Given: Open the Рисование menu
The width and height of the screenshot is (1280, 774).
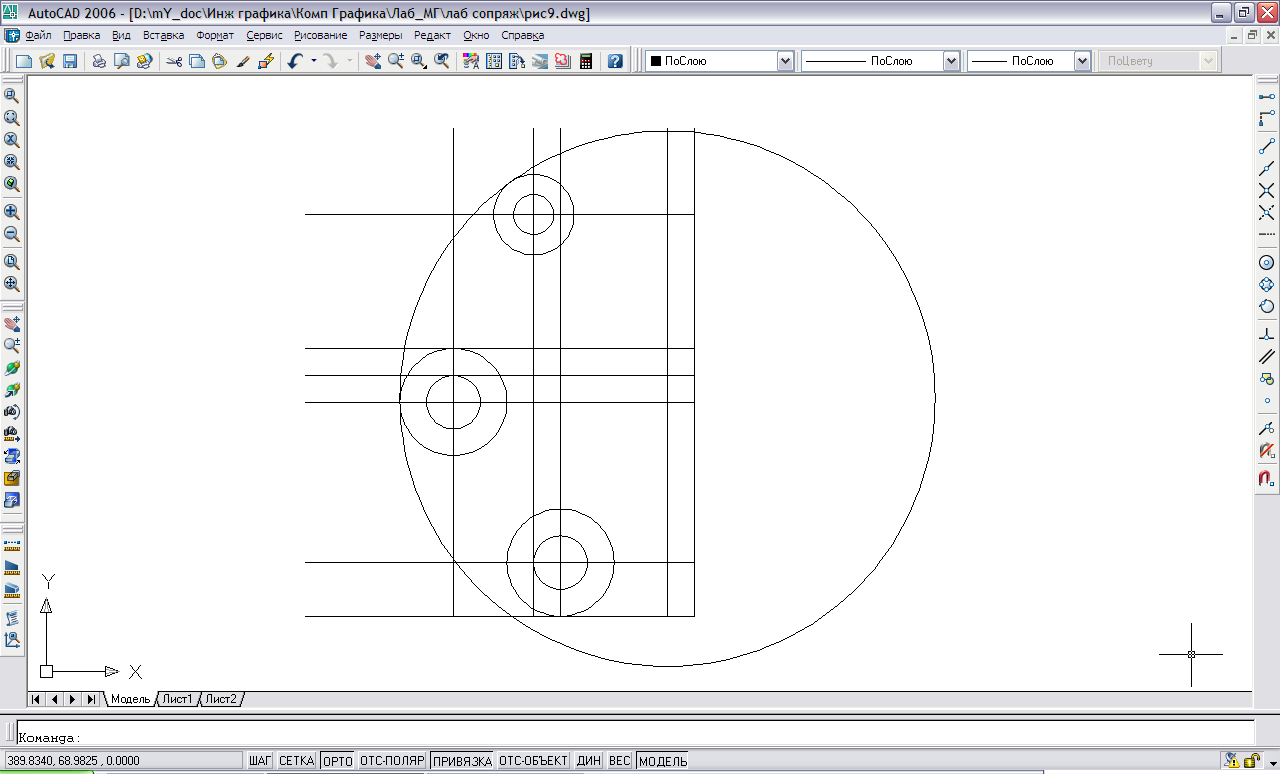Looking at the screenshot, I should pyautogui.click(x=321, y=35).
